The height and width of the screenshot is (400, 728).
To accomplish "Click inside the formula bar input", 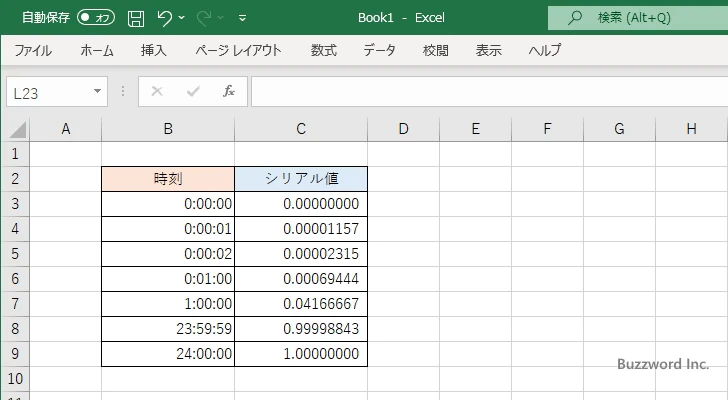I will click(x=480, y=91).
